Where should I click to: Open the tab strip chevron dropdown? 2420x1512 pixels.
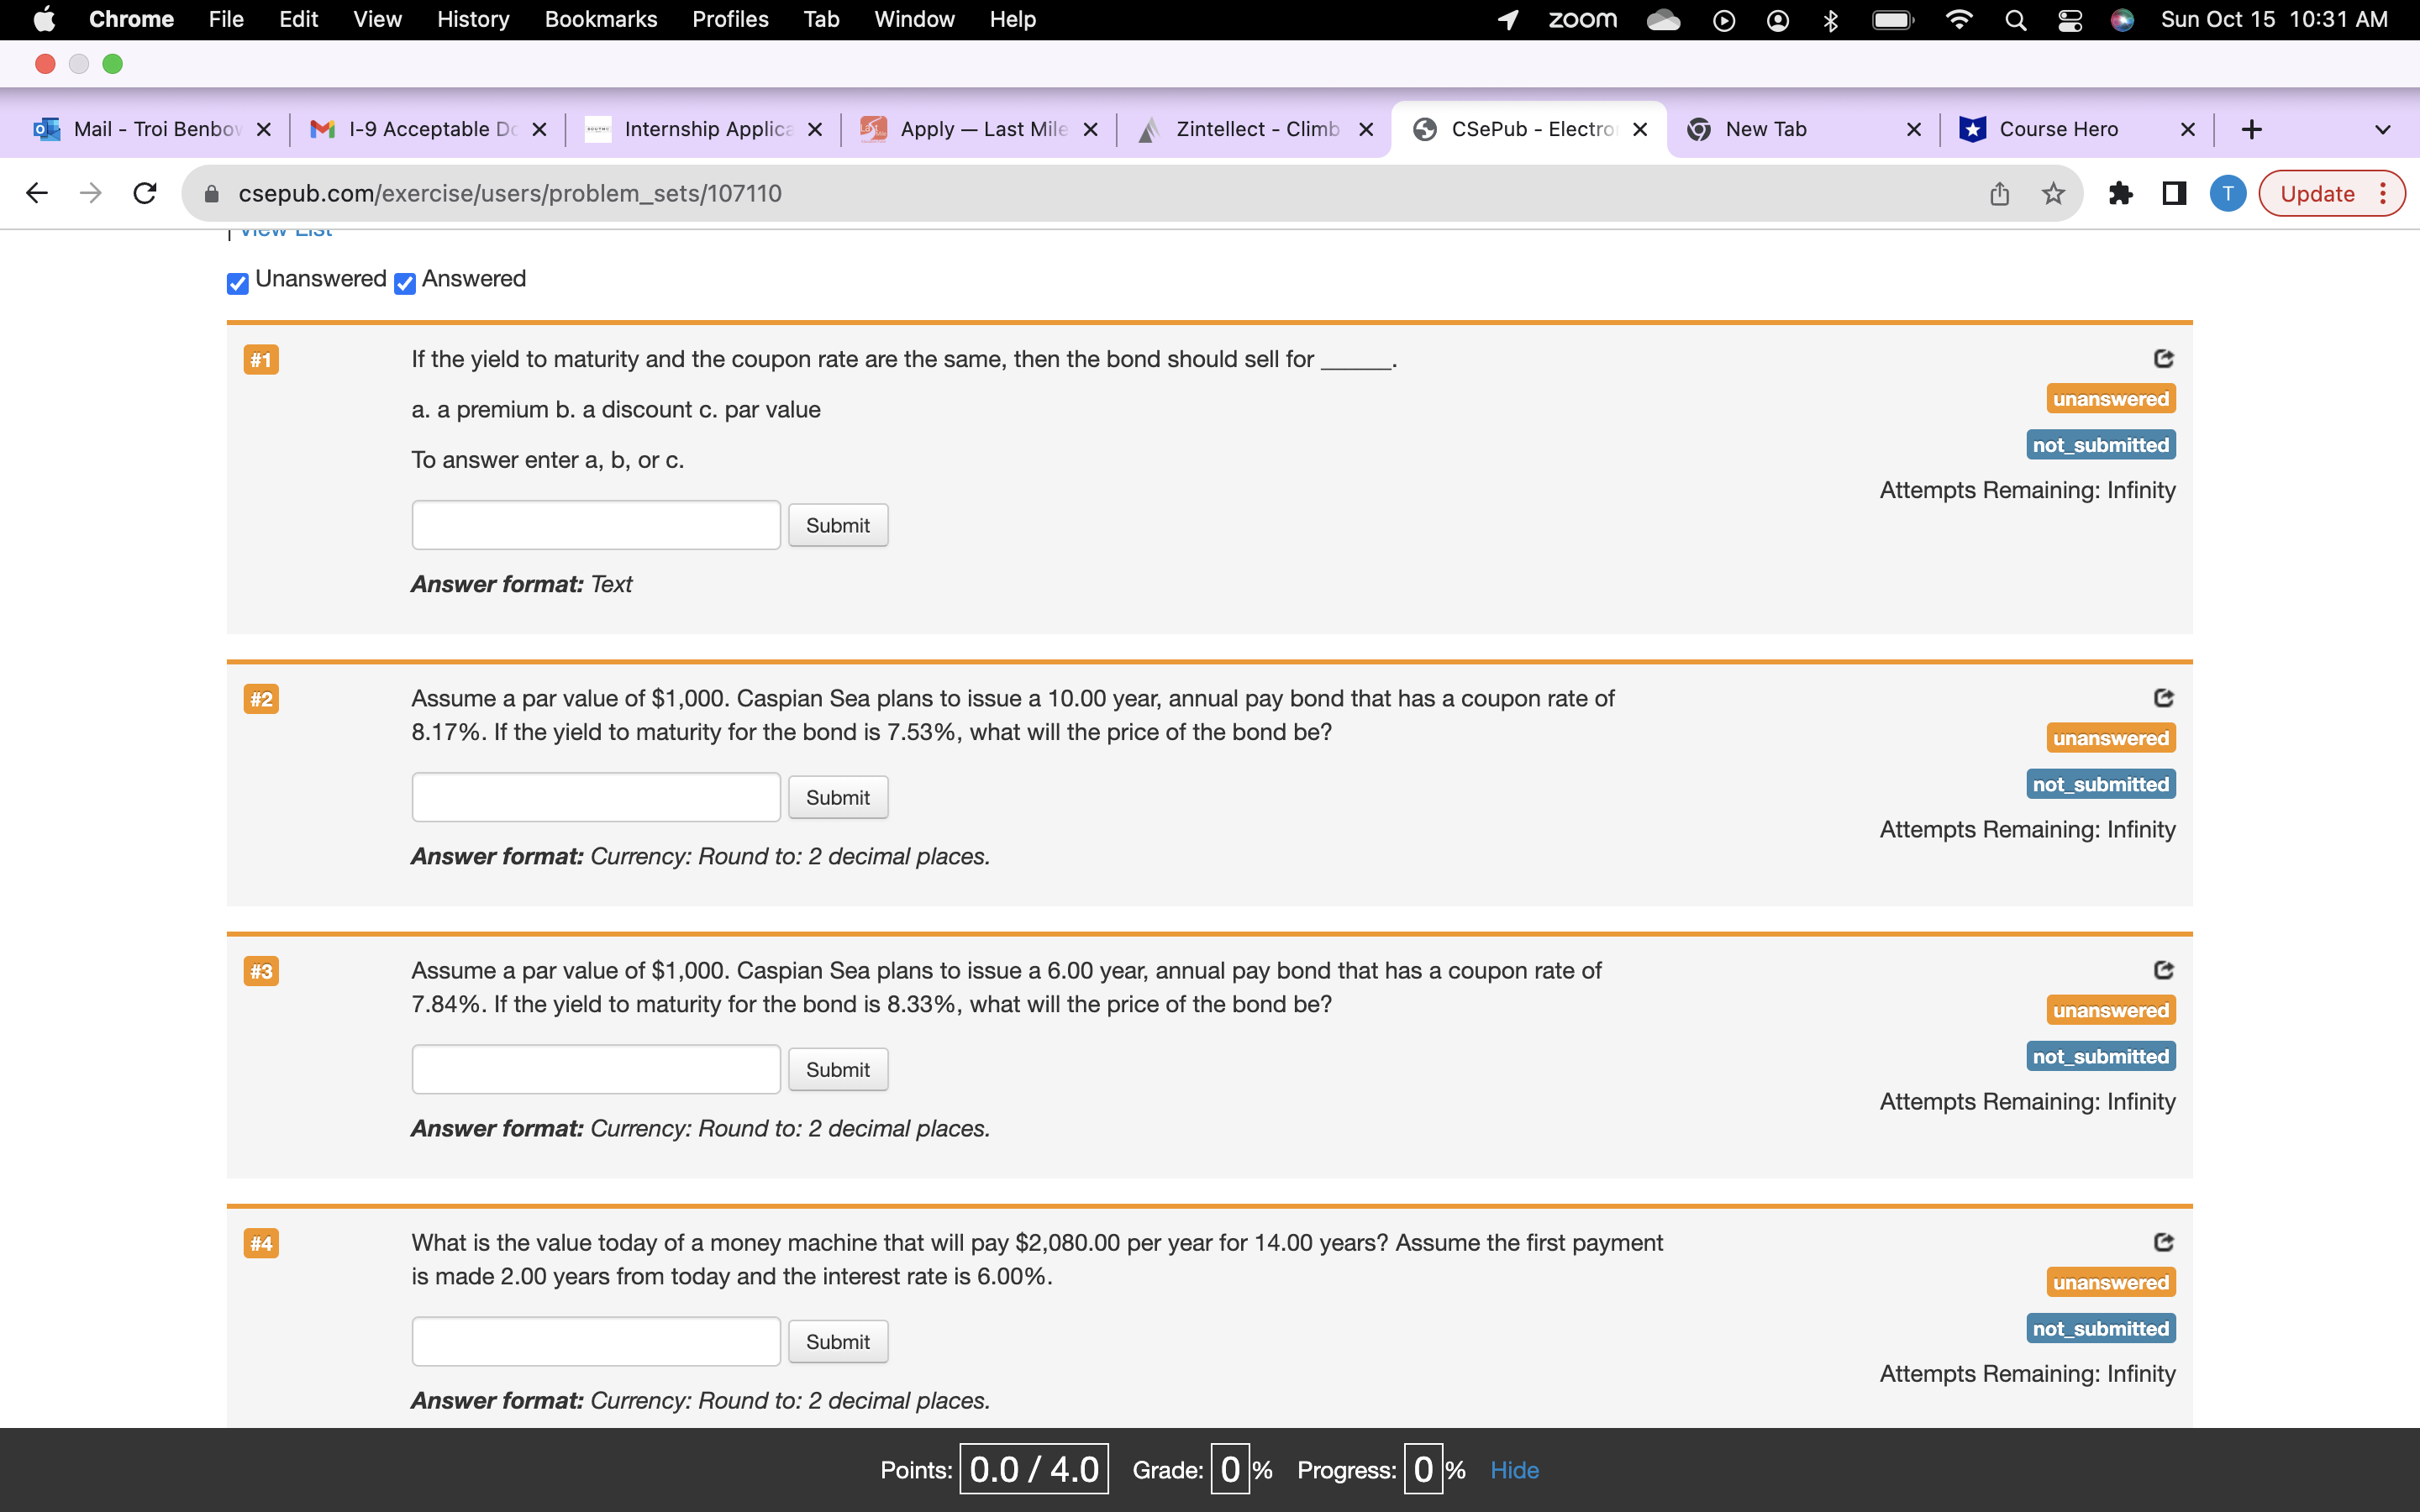click(2383, 128)
